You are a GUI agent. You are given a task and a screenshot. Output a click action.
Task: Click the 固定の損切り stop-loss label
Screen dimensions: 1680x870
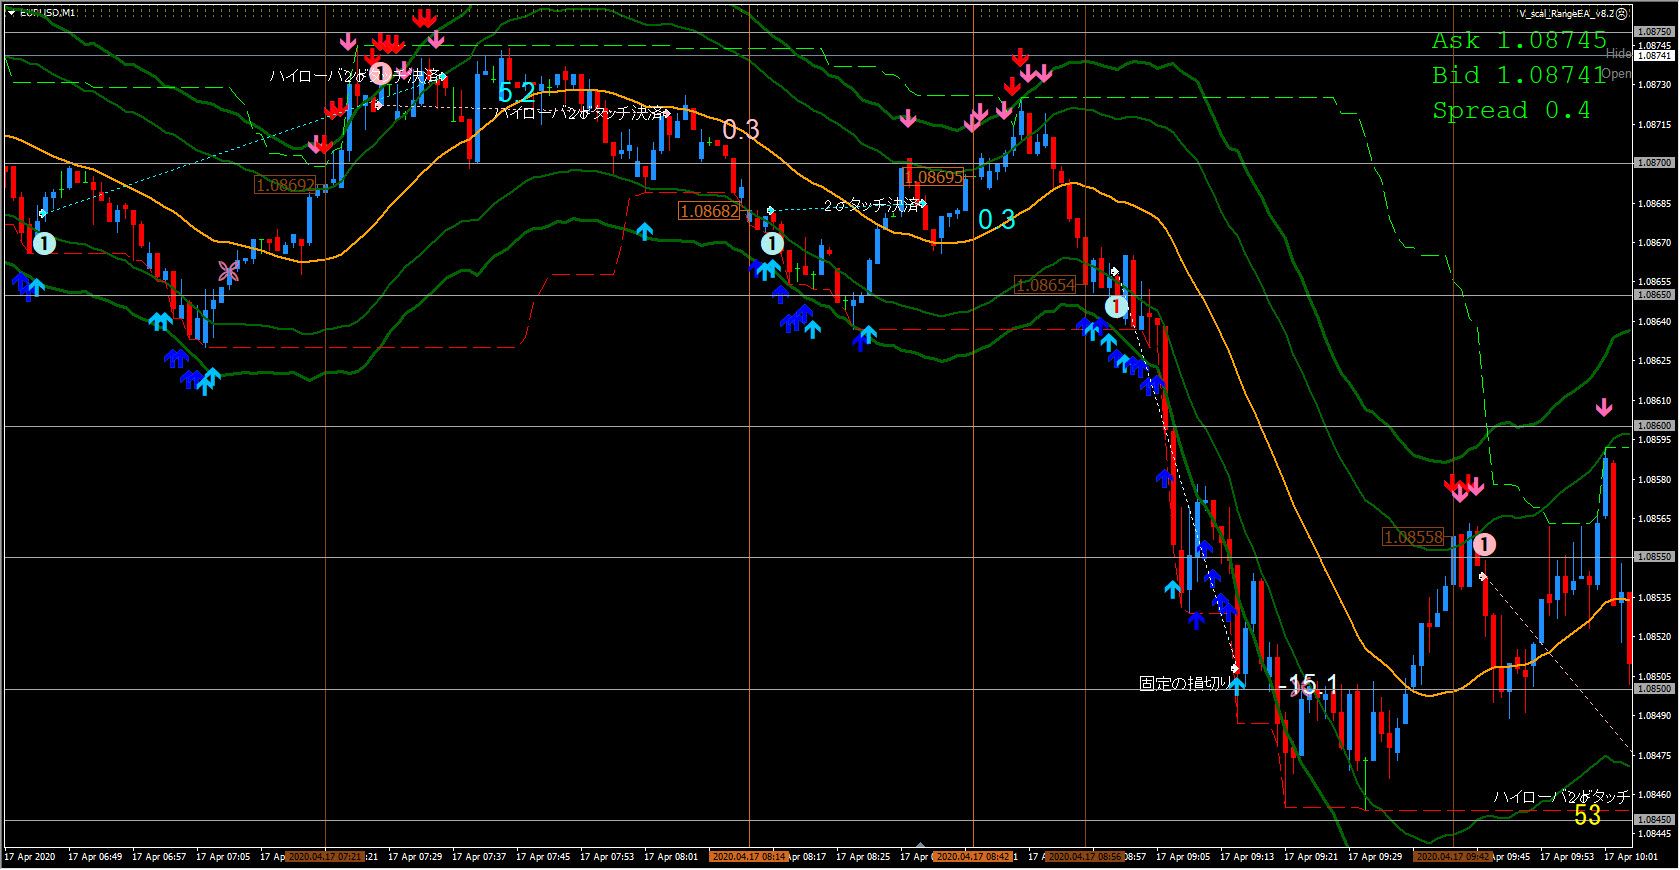[1184, 683]
